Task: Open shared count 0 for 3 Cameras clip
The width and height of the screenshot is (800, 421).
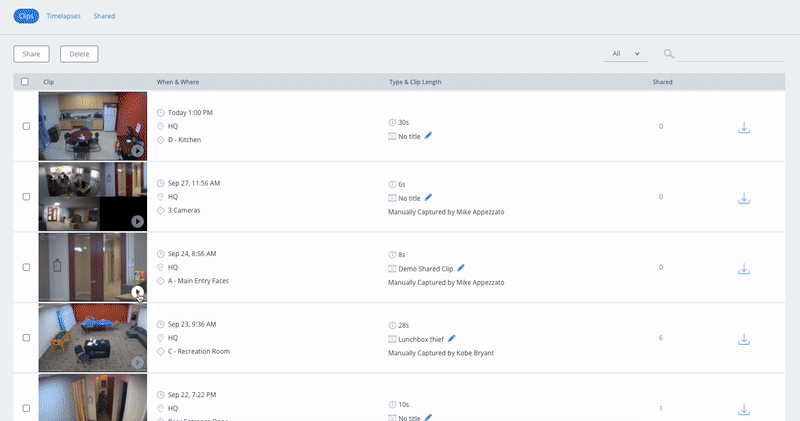Action: (x=661, y=196)
